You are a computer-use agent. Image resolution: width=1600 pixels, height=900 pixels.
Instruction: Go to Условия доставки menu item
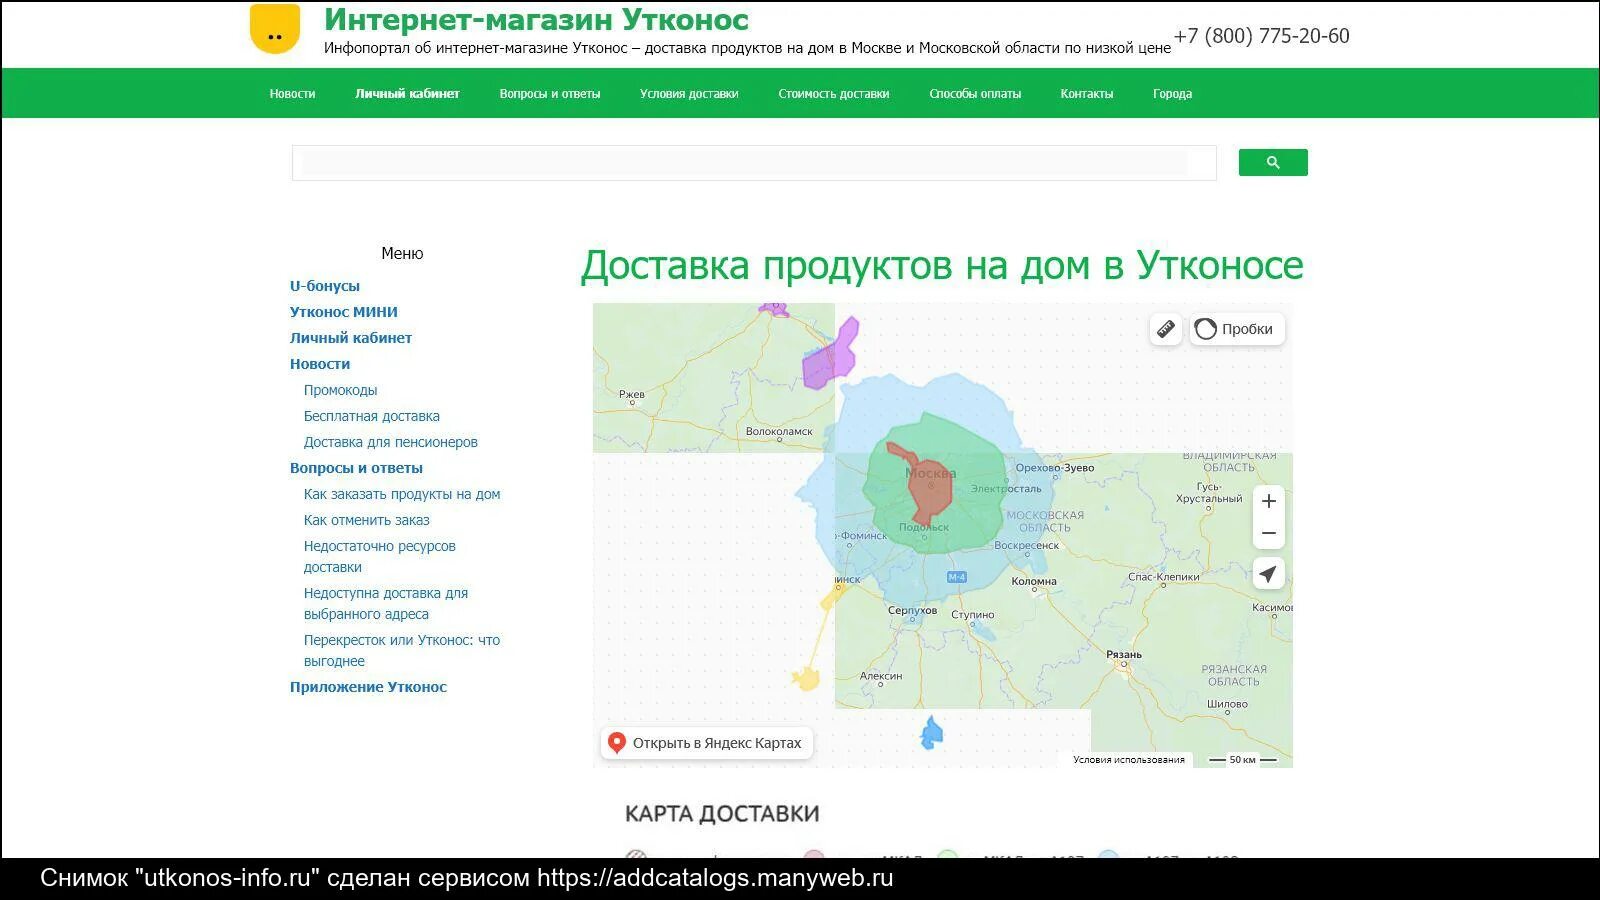[689, 94]
